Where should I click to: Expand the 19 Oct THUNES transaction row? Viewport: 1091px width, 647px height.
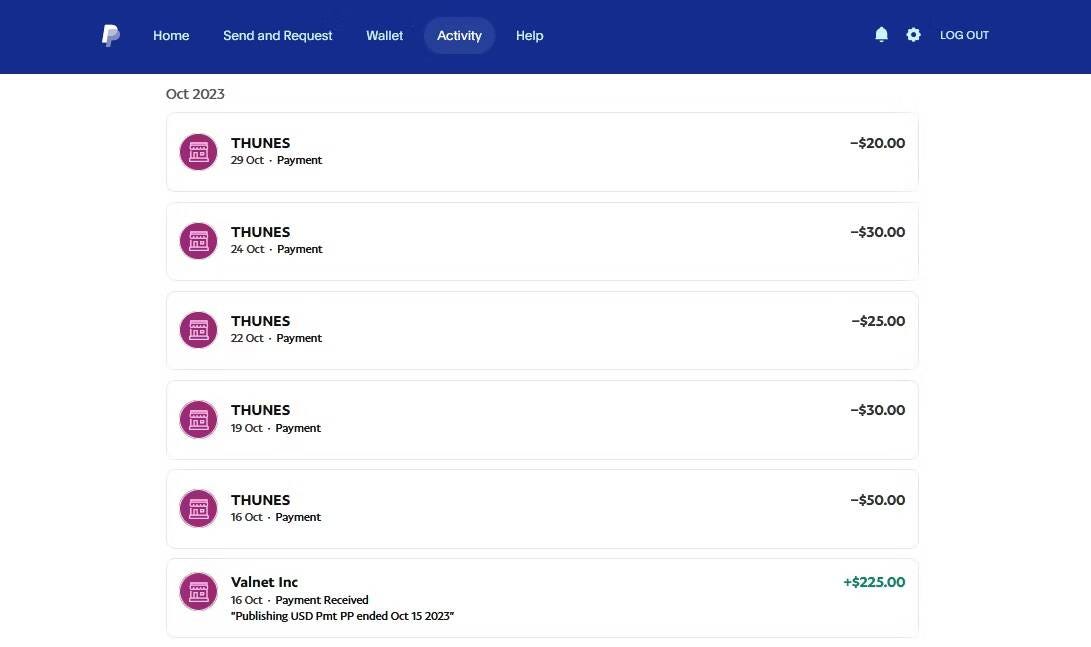(x=542, y=419)
